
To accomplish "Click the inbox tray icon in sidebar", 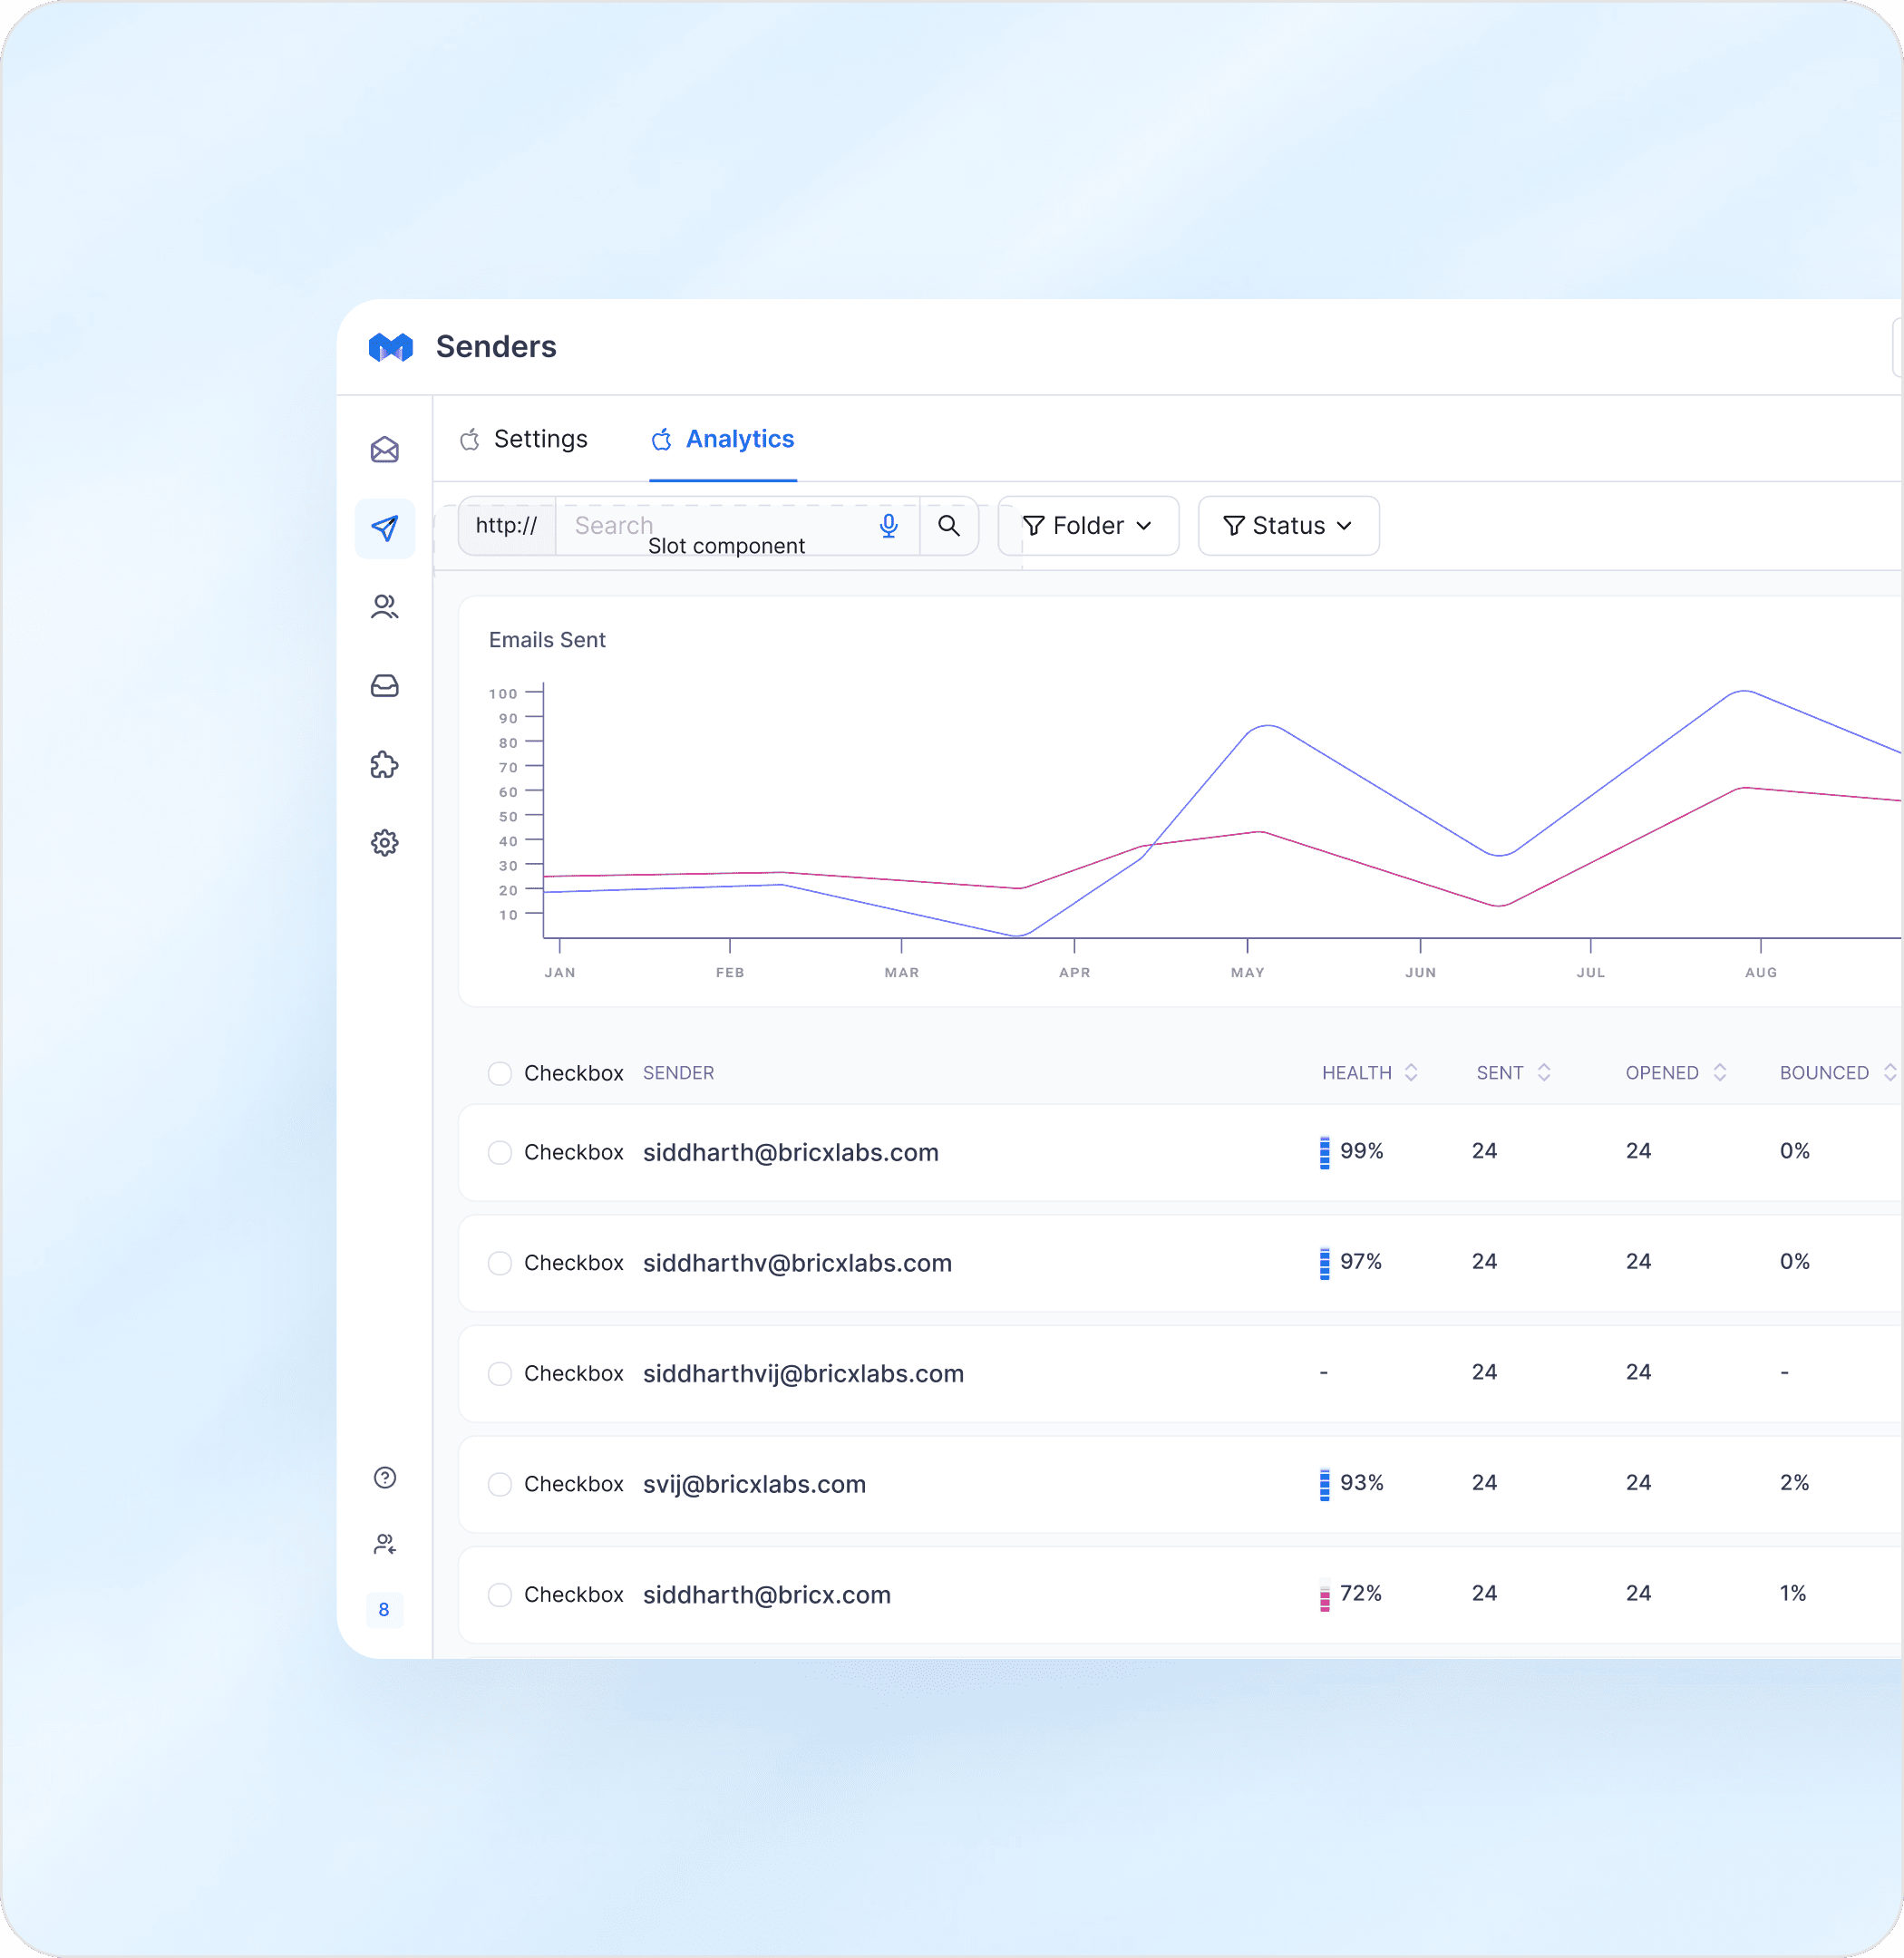I will coord(385,686).
